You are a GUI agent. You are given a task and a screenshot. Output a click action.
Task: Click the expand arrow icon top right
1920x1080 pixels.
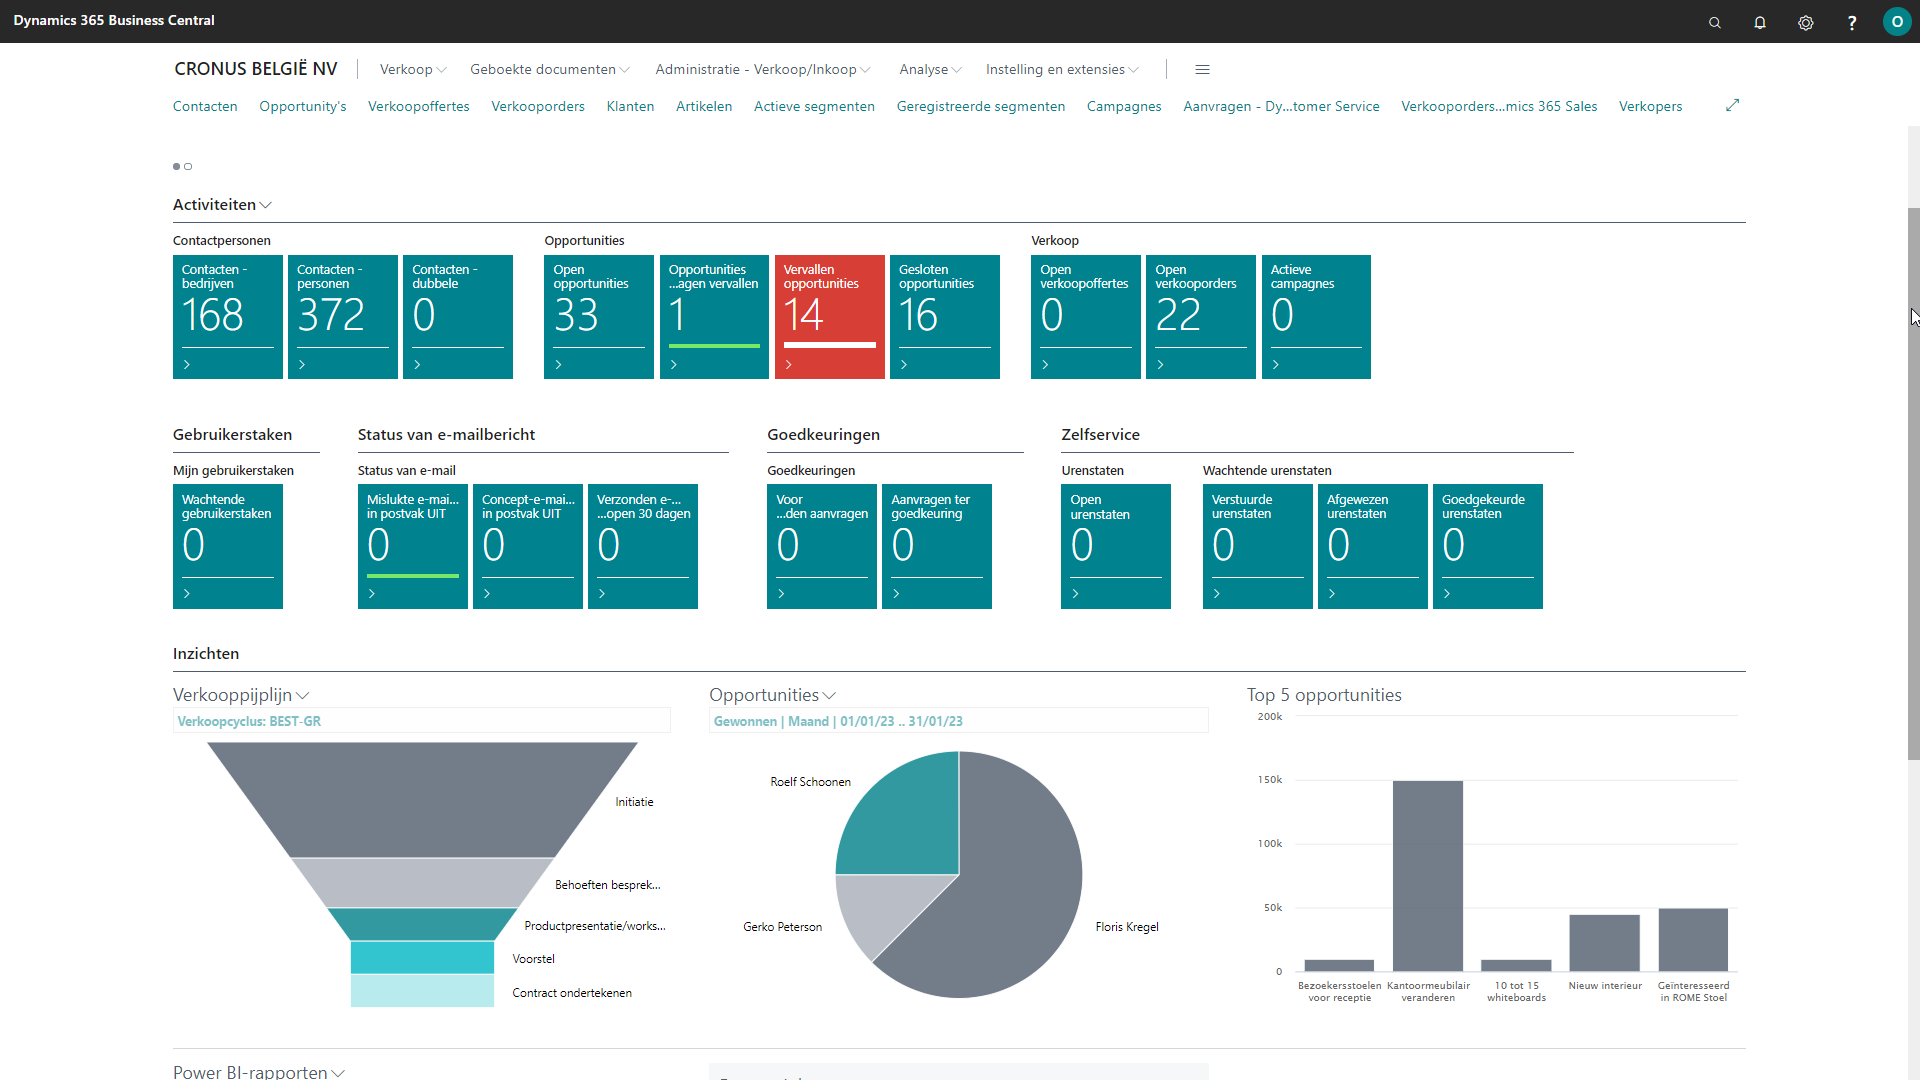pyautogui.click(x=1733, y=104)
